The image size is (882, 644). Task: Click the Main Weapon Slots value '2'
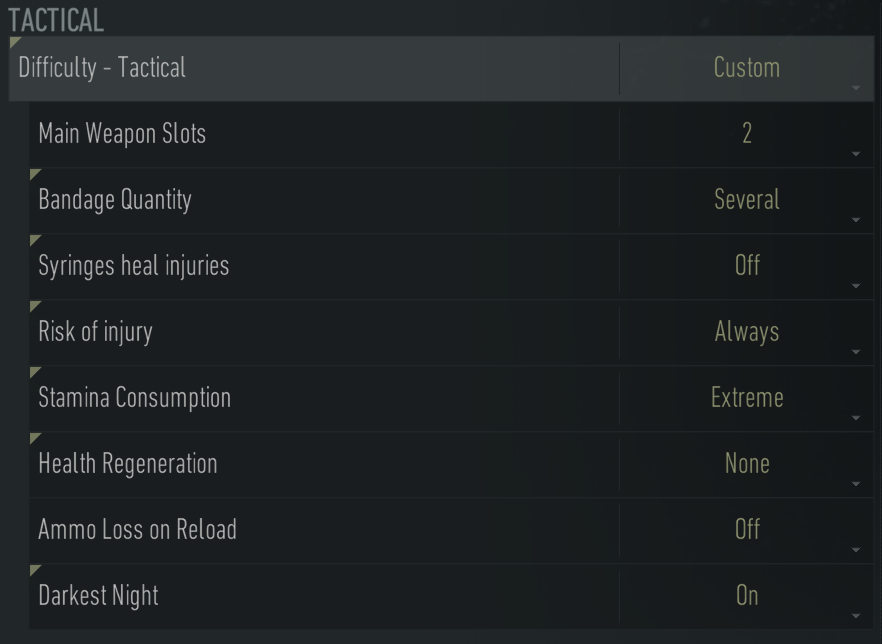click(747, 134)
